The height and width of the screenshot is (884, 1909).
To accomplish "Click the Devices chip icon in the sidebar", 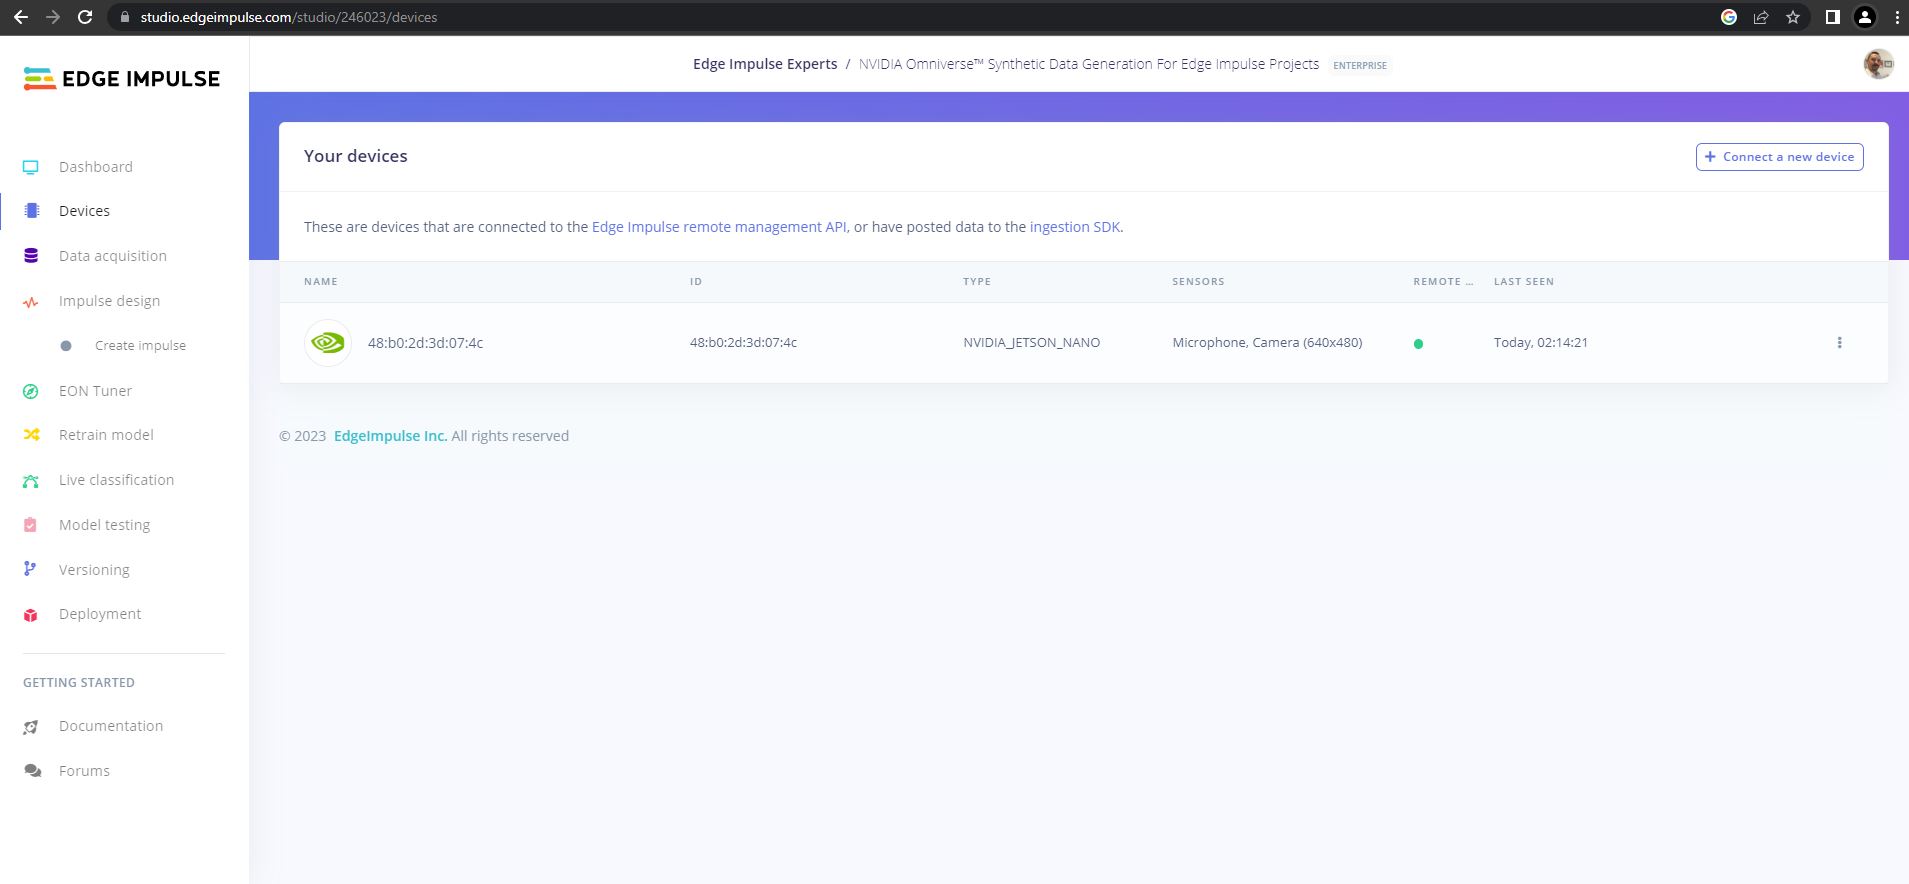I will pos(32,211).
